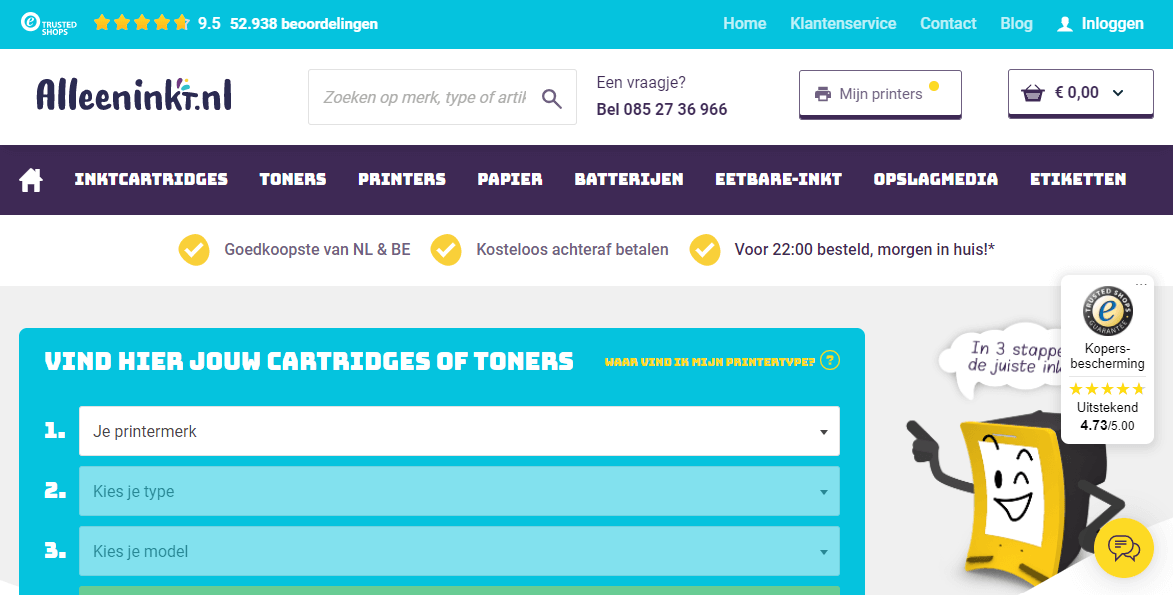Open the Eetbare-inkt menu
This screenshot has width=1173, height=595.
coord(779,180)
